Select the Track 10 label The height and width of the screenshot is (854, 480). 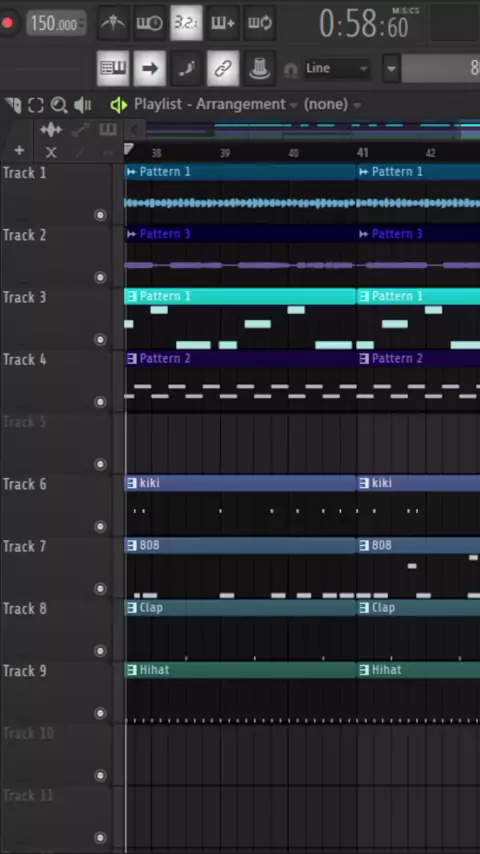28,733
